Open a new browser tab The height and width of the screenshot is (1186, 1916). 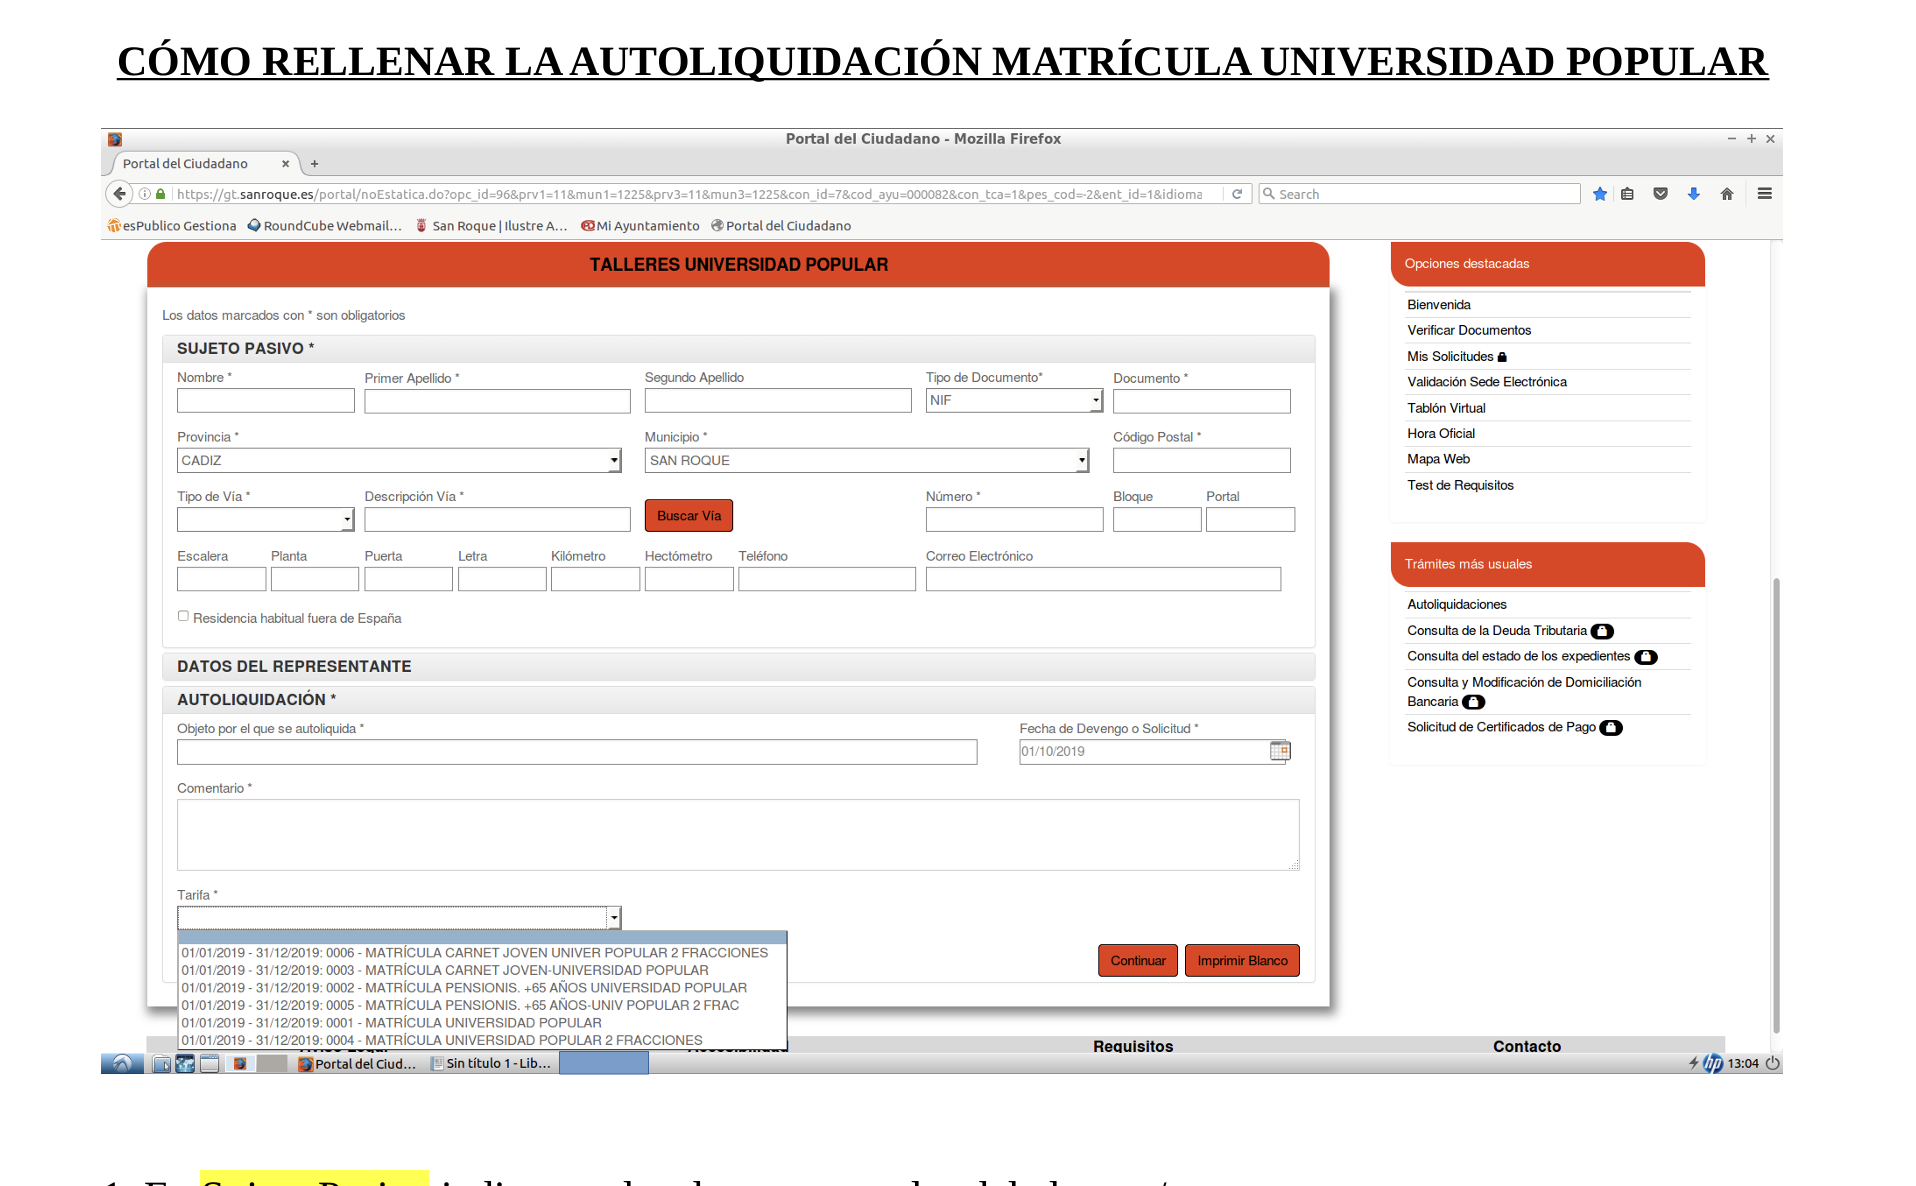314,164
